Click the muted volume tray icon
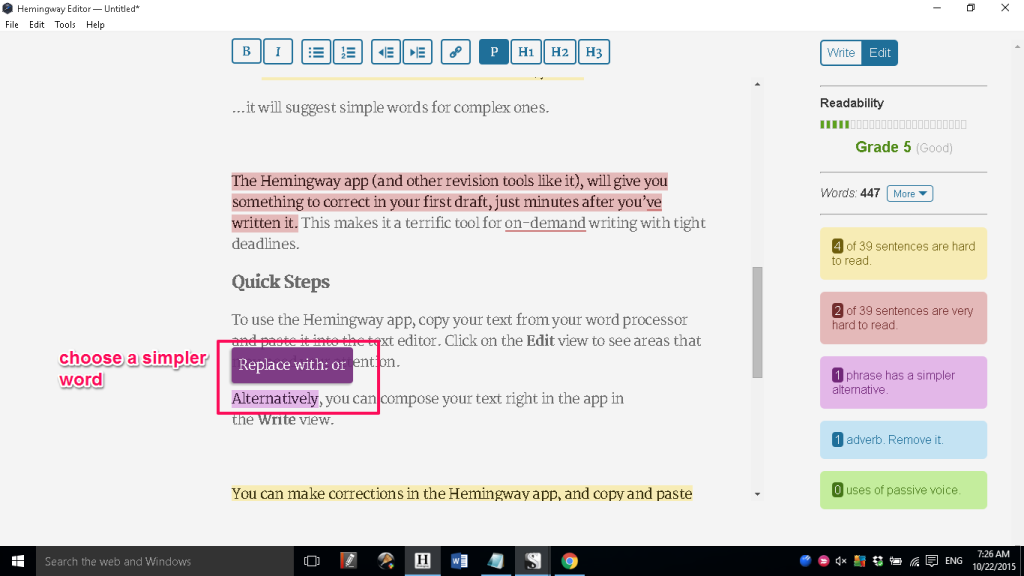Image resolution: width=1024 pixels, height=576 pixels. (x=841, y=561)
